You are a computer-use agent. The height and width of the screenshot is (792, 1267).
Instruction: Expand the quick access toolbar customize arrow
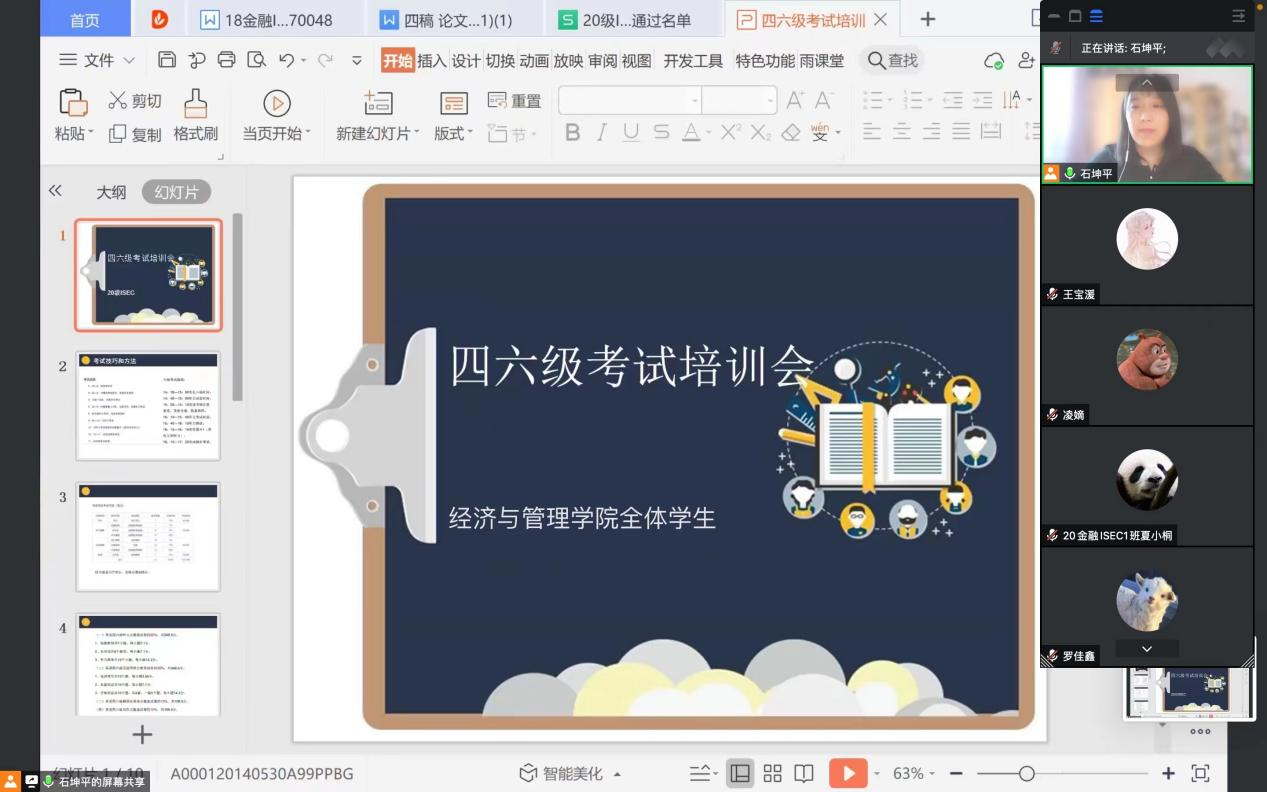click(x=357, y=60)
